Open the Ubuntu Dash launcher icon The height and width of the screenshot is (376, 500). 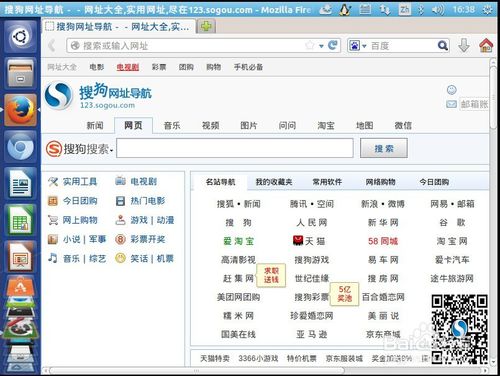pyautogui.click(x=20, y=36)
